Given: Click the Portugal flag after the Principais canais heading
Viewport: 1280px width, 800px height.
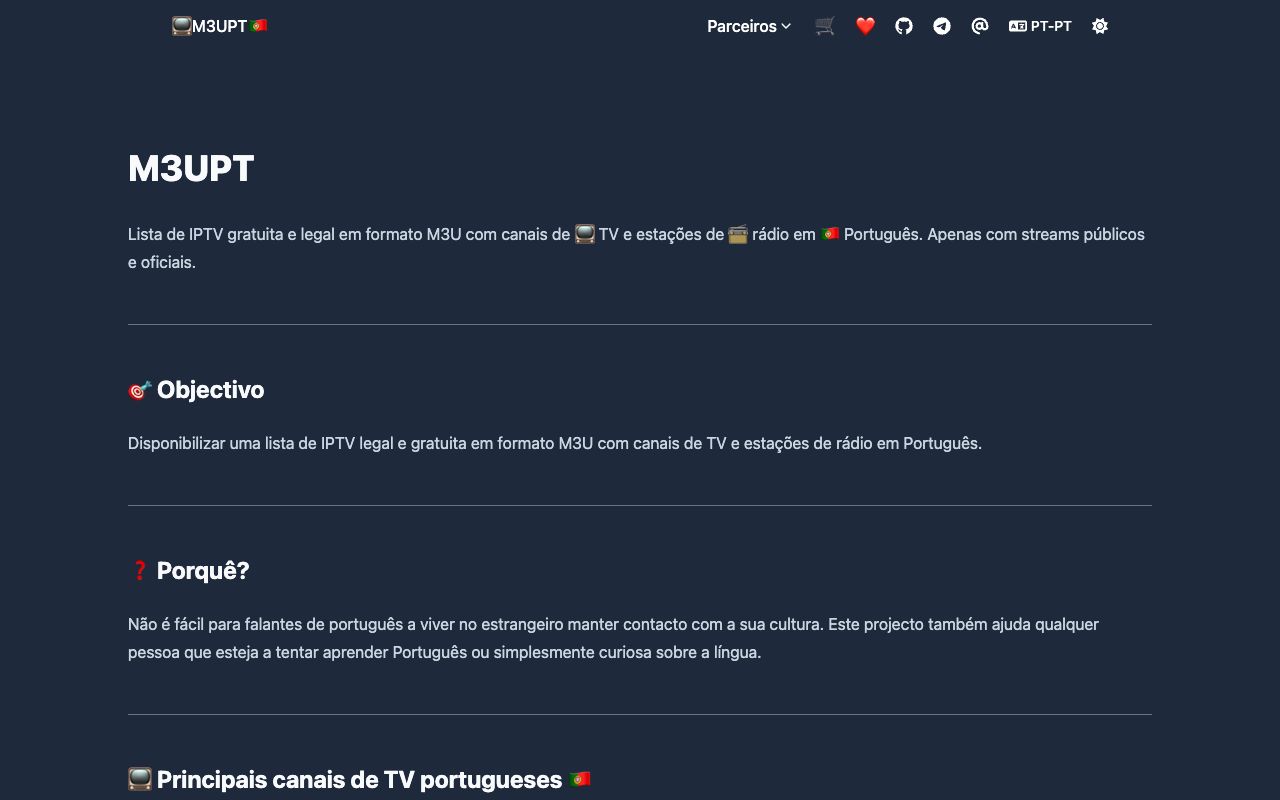Looking at the screenshot, I should [580, 779].
